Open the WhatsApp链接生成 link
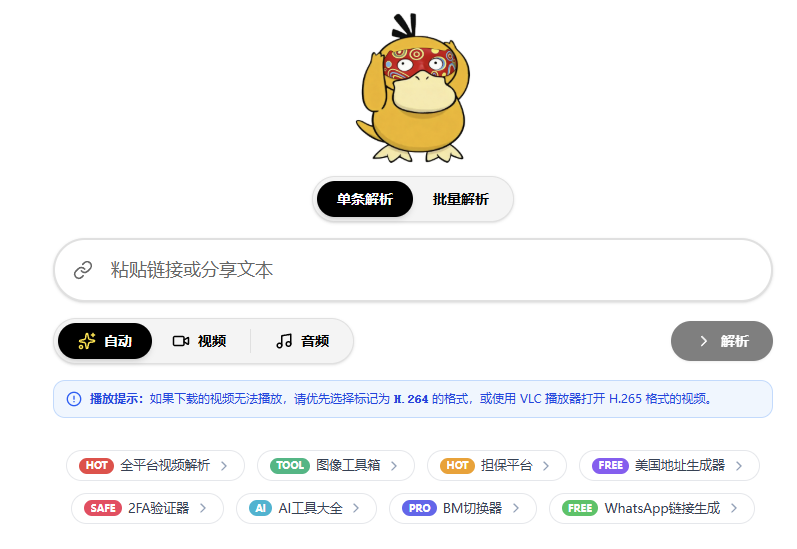This screenshot has height=549, width=797. click(x=652, y=508)
